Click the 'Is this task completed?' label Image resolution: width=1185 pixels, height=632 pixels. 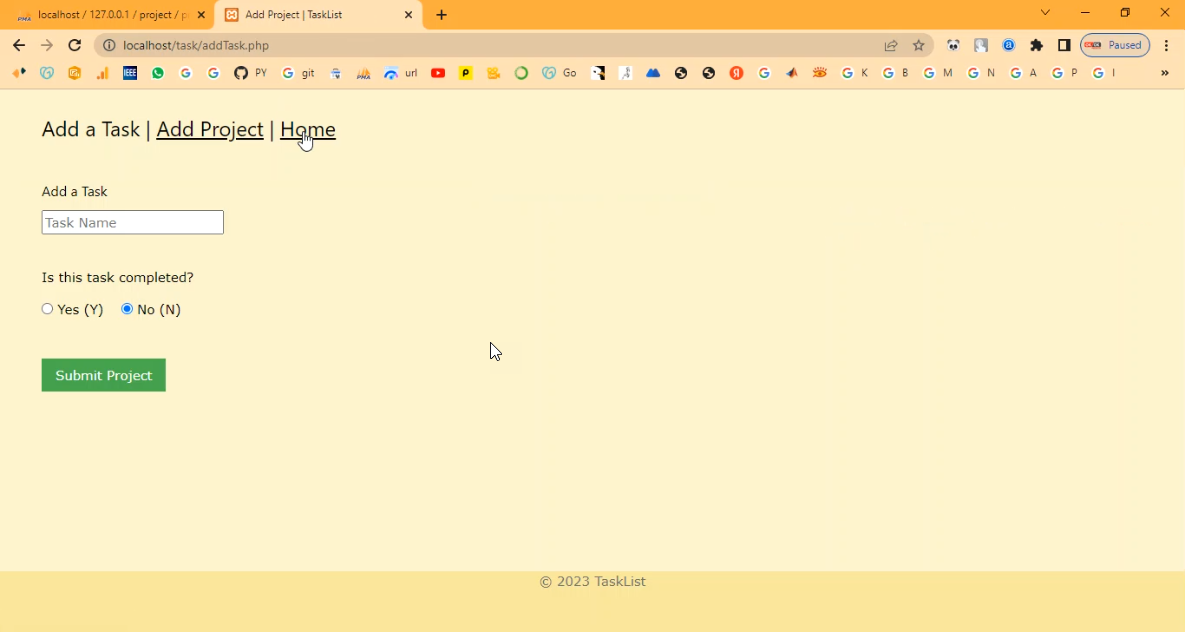pyautogui.click(x=117, y=277)
